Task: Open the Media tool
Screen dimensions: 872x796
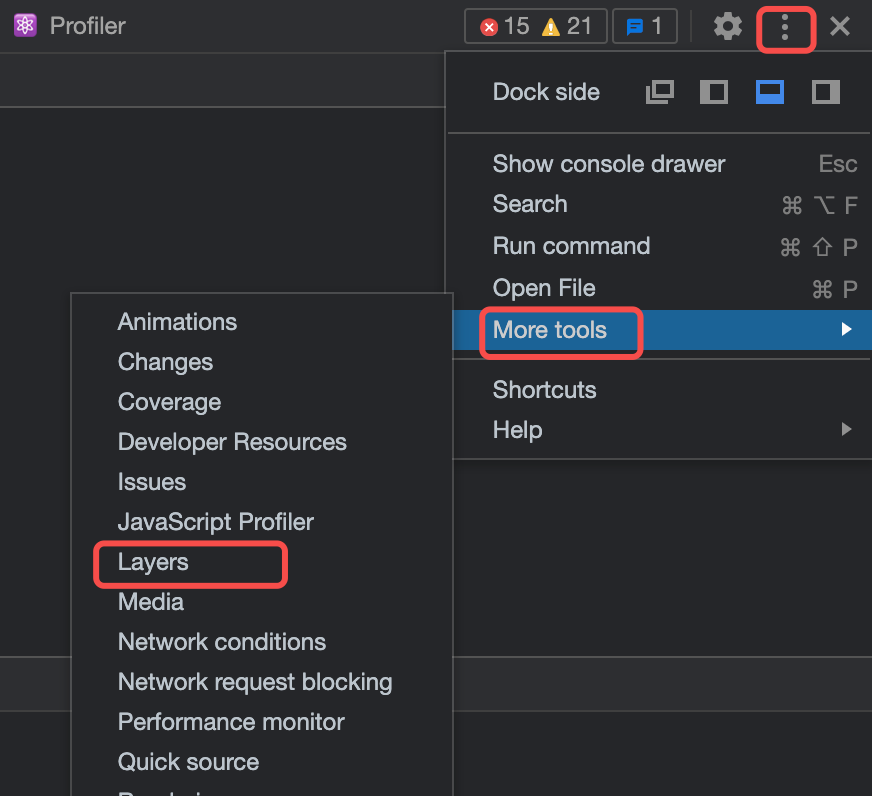Action: (262, 602)
